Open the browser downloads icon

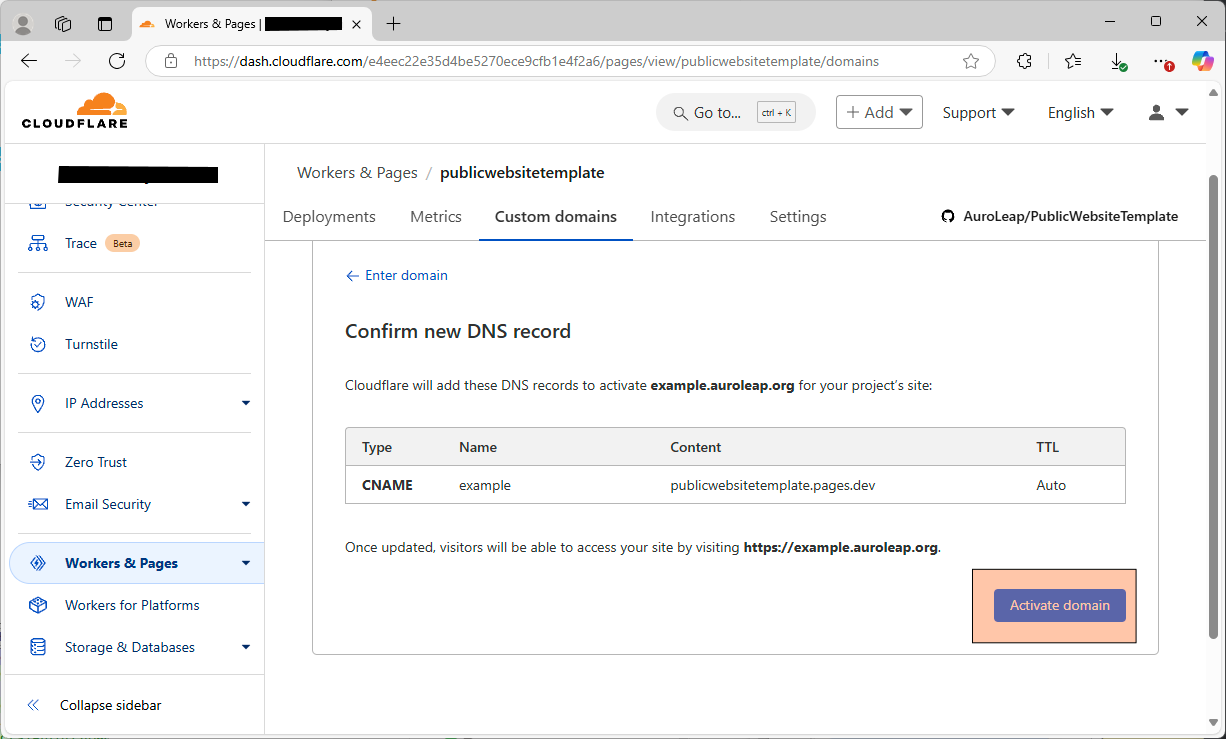click(1119, 62)
